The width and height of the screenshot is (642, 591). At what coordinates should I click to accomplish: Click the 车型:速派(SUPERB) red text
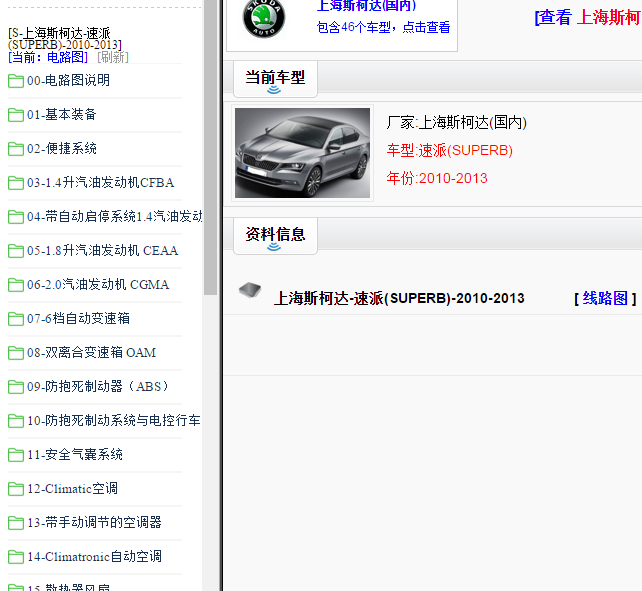click(x=450, y=150)
